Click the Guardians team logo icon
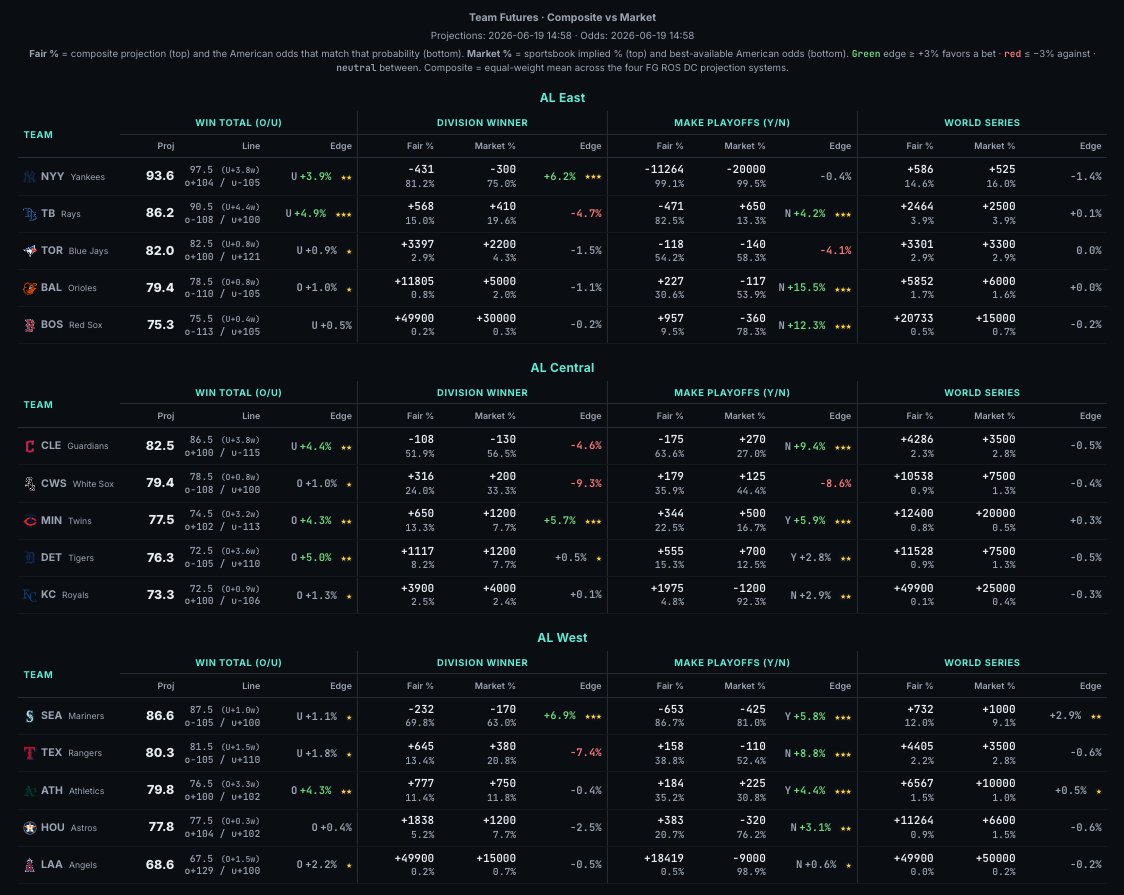 pos(29,446)
